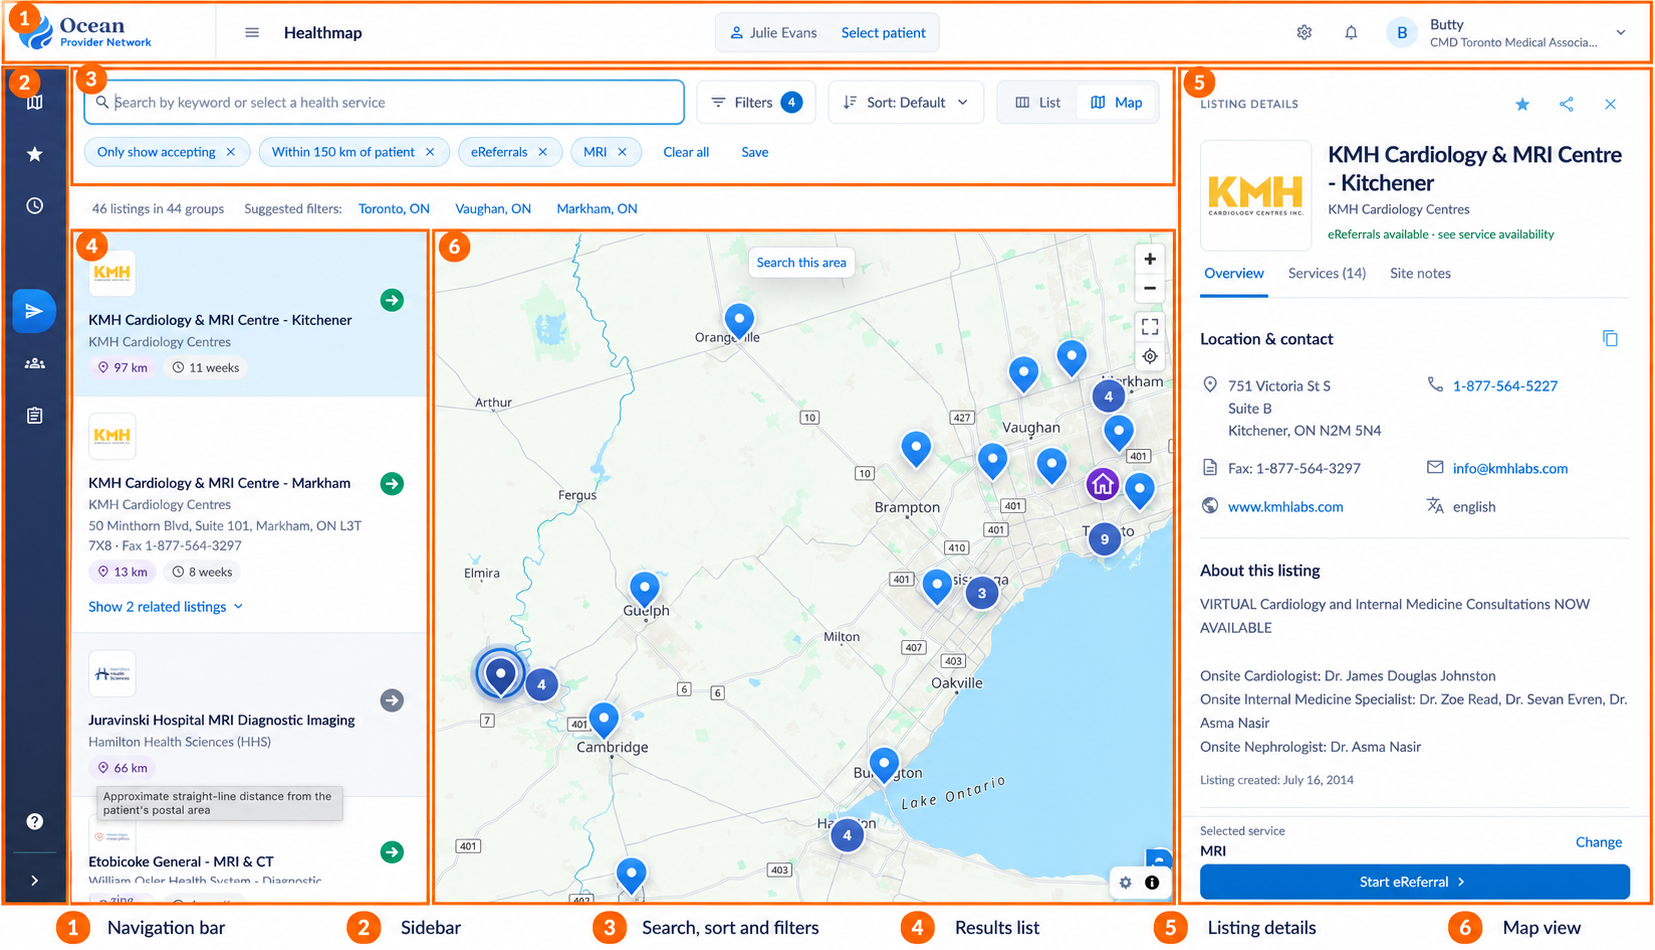The width and height of the screenshot is (1655, 950).
Task: Expand the Butty account menu
Action: pyautogui.click(x=1621, y=33)
